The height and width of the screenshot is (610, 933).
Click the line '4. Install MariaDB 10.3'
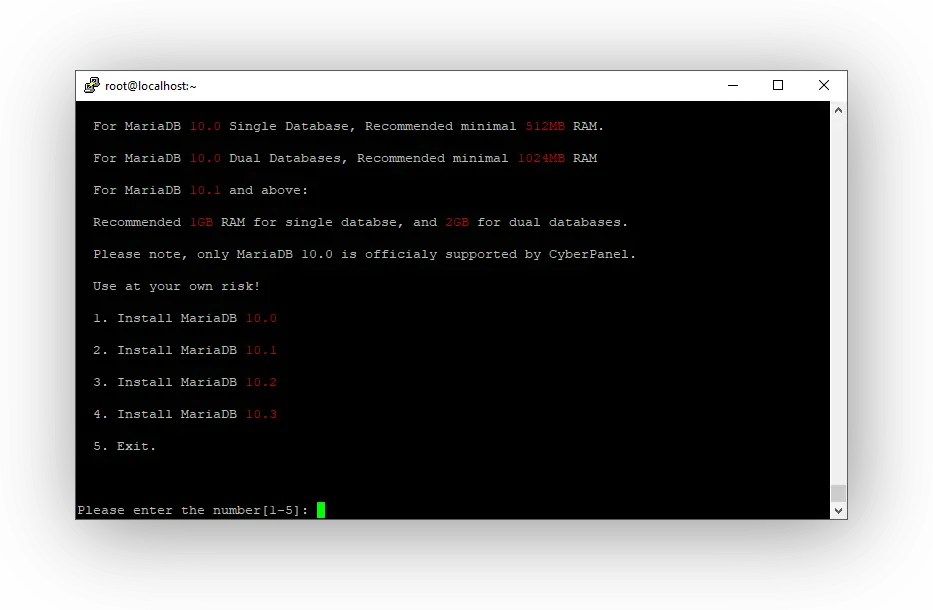(x=185, y=415)
